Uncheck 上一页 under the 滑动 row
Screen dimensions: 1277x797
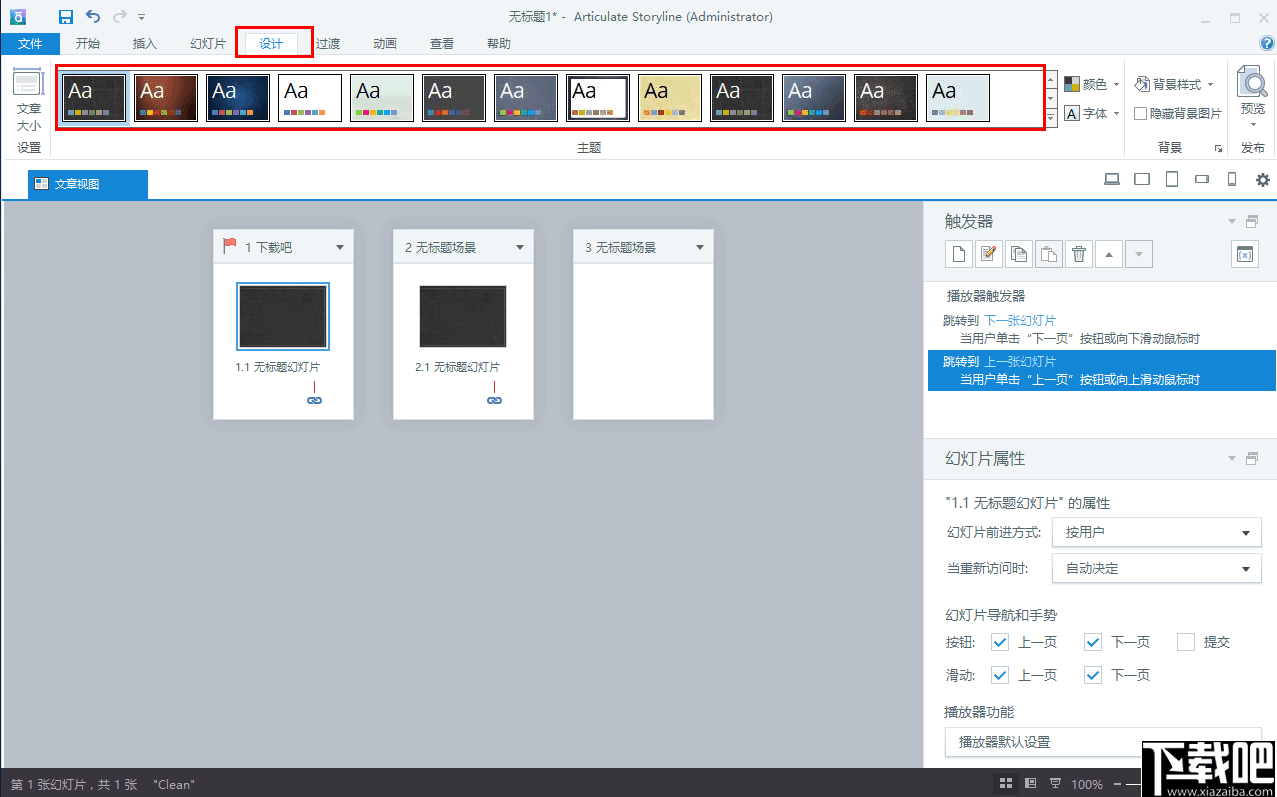tap(999, 675)
